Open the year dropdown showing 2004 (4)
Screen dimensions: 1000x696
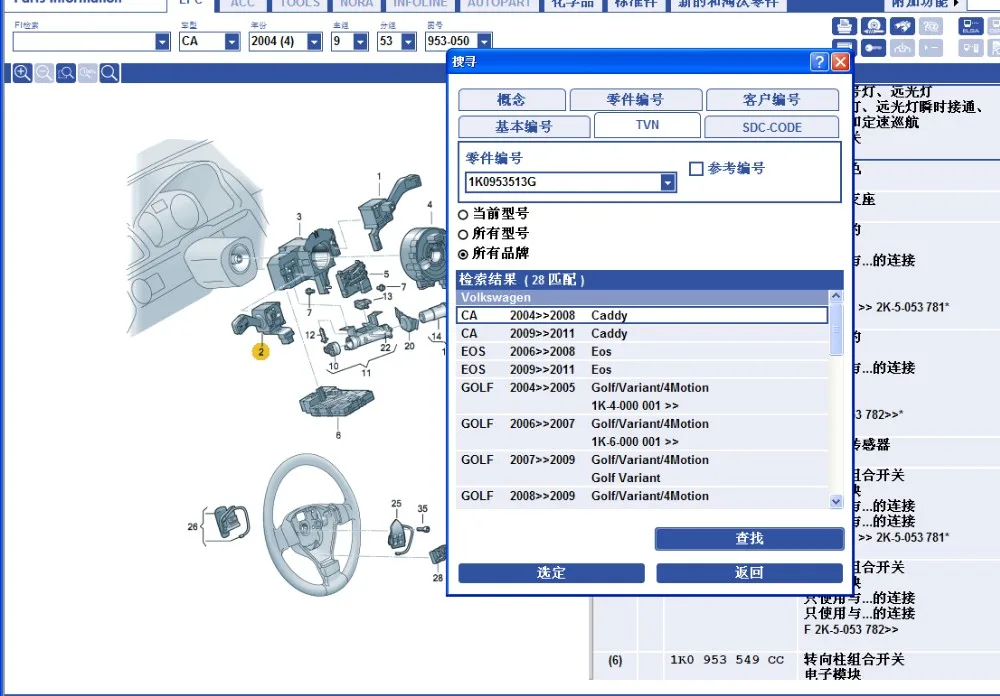[314, 41]
